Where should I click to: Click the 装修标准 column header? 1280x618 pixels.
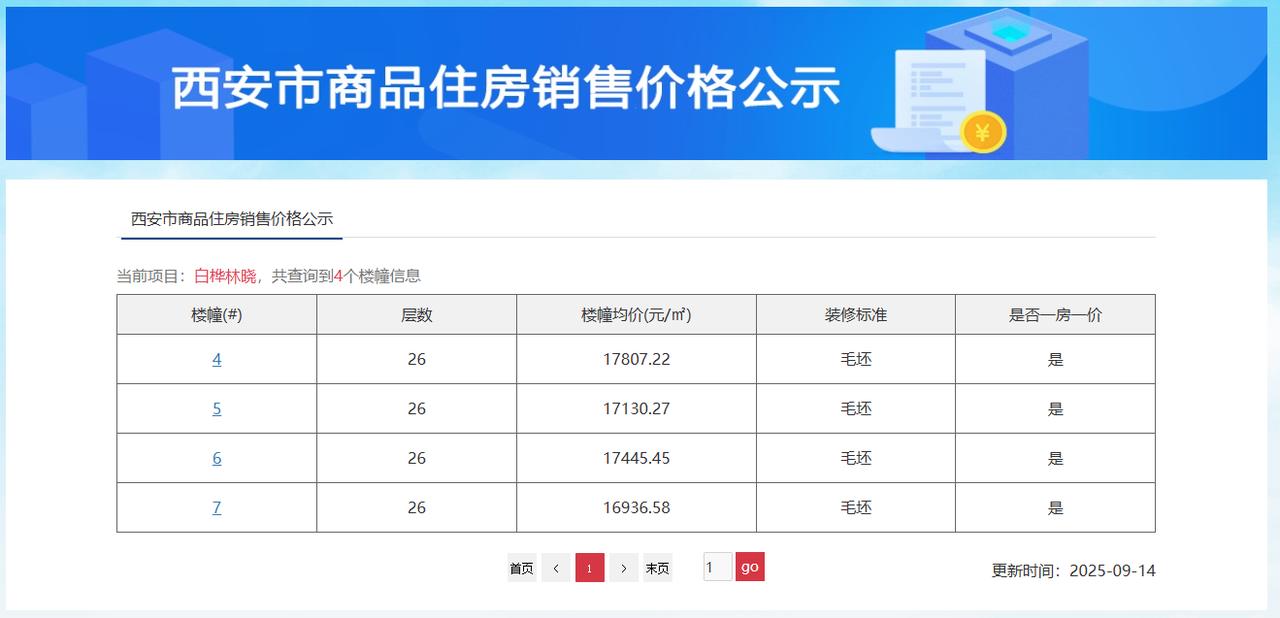click(x=856, y=315)
